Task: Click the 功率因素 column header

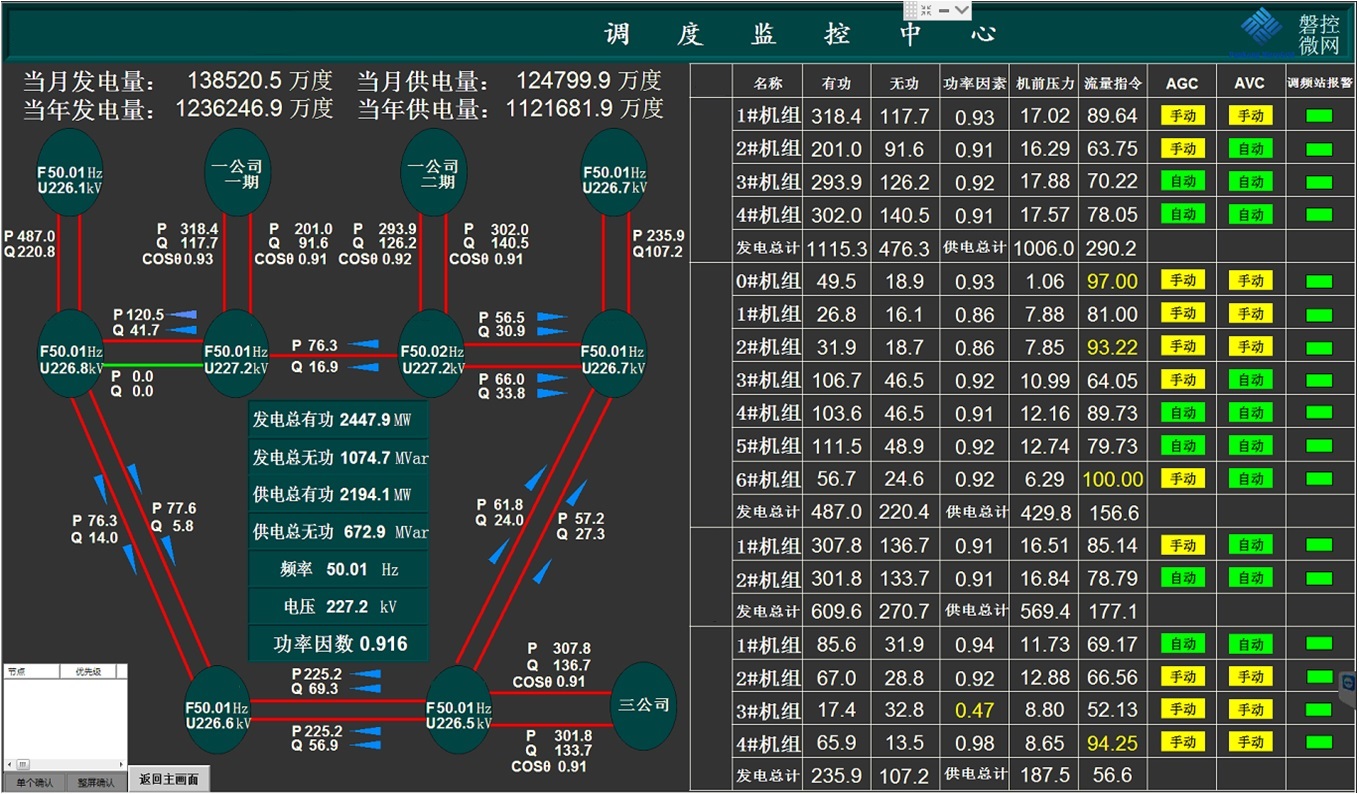Action: pos(974,83)
